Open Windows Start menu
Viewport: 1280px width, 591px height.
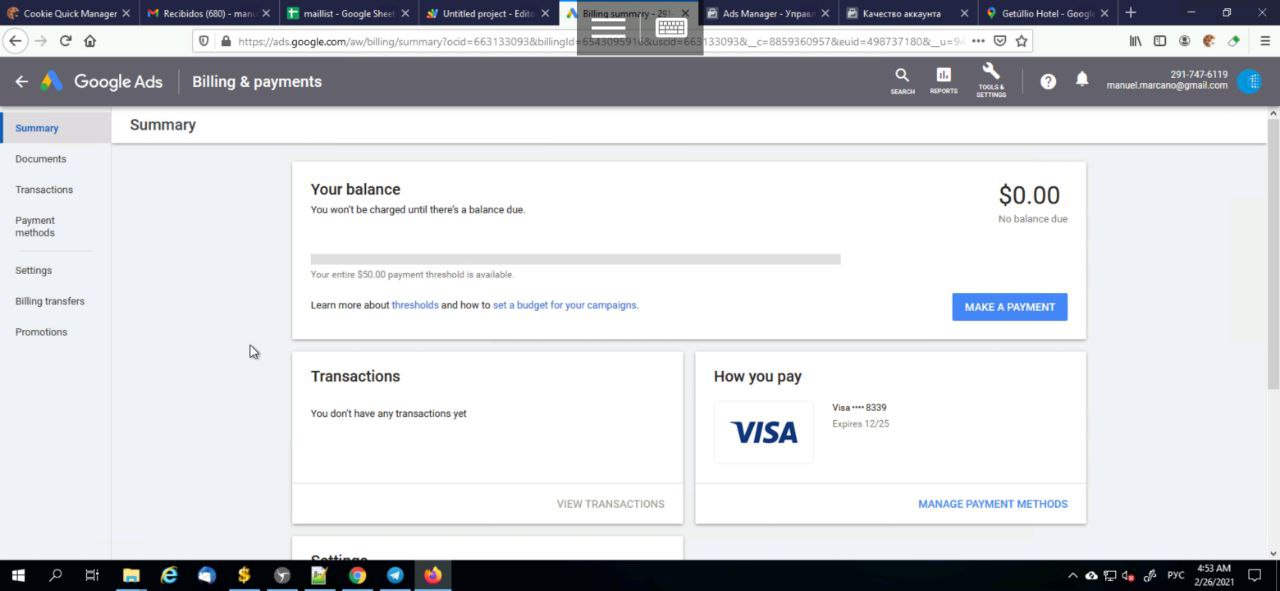tap(18, 575)
